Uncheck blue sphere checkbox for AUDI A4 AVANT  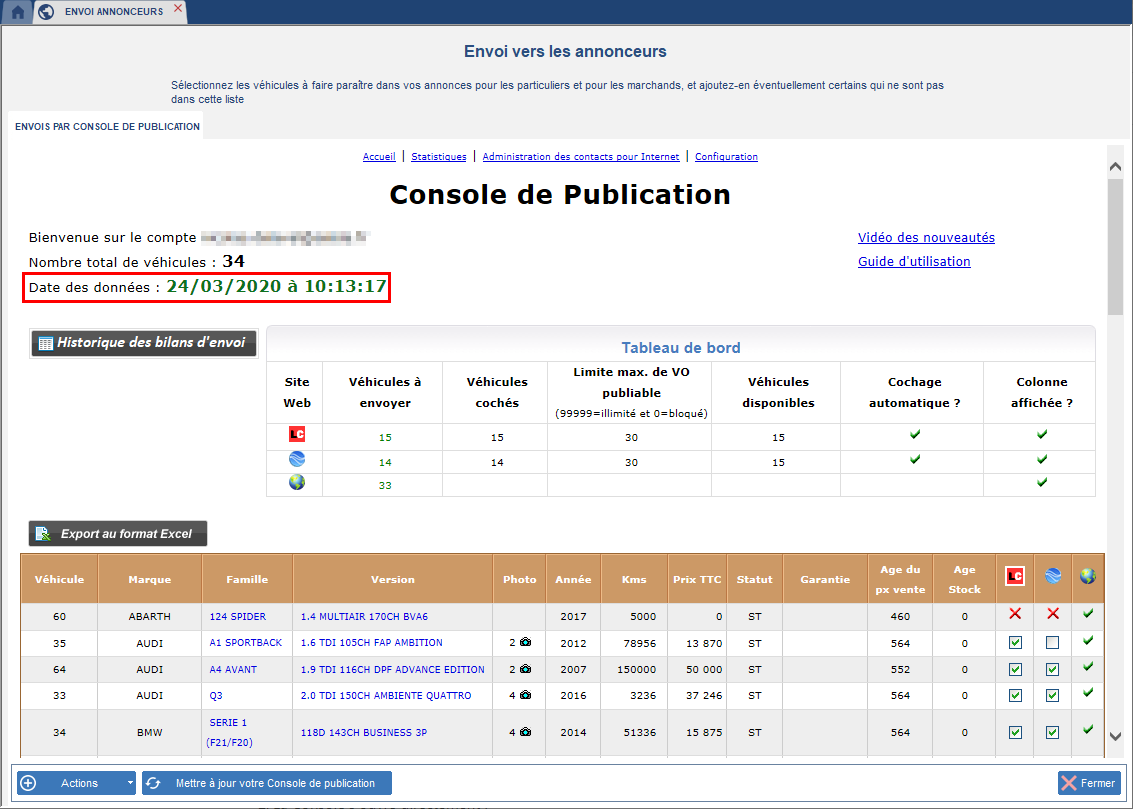(1053, 670)
